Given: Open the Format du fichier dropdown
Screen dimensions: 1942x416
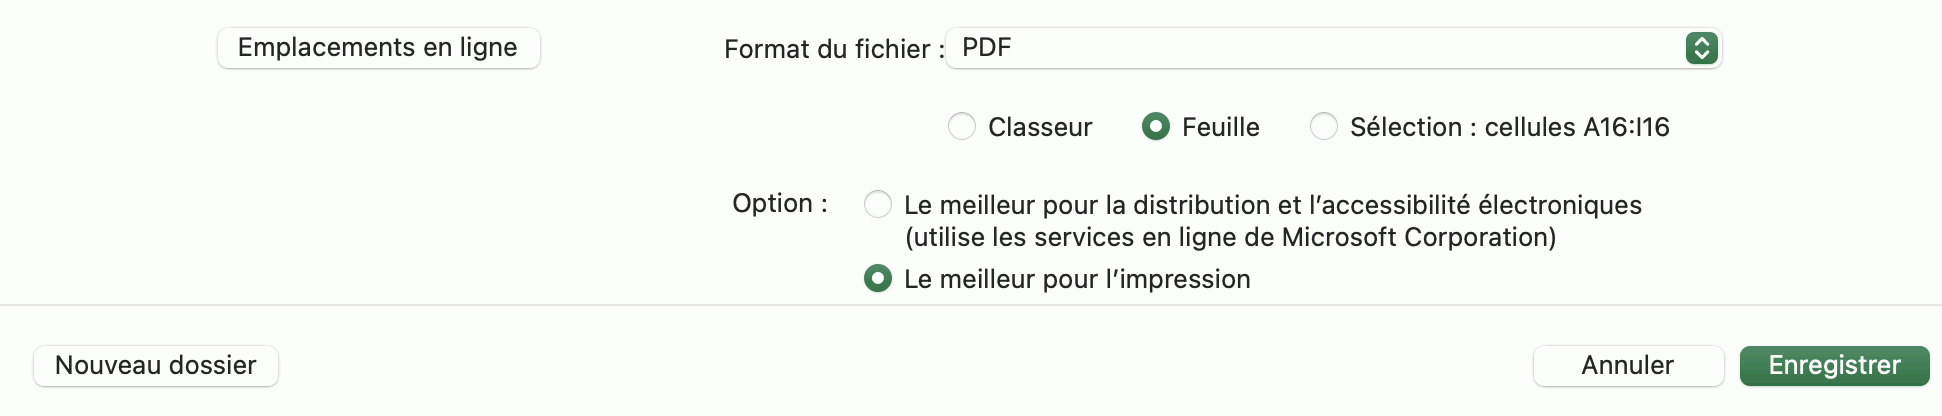Looking at the screenshot, I should (1332, 48).
